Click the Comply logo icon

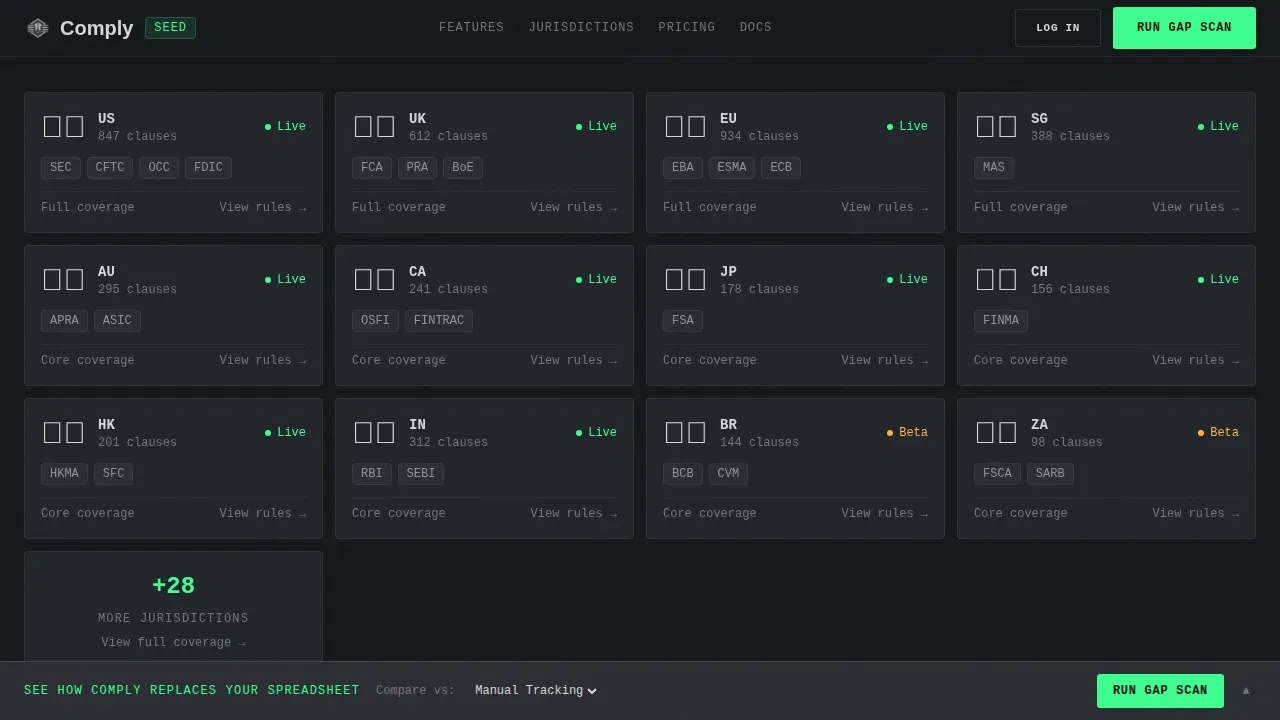tap(37, 28)
